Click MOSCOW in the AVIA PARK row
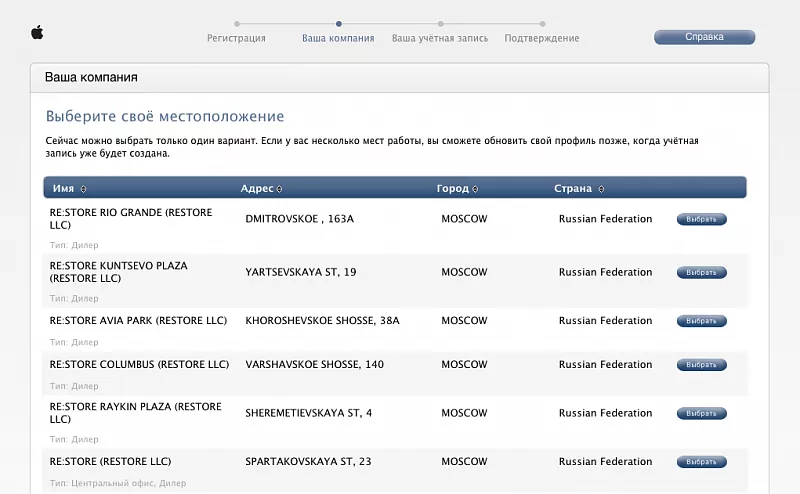This screenshot has width=800, height=494. click(464, 320)
